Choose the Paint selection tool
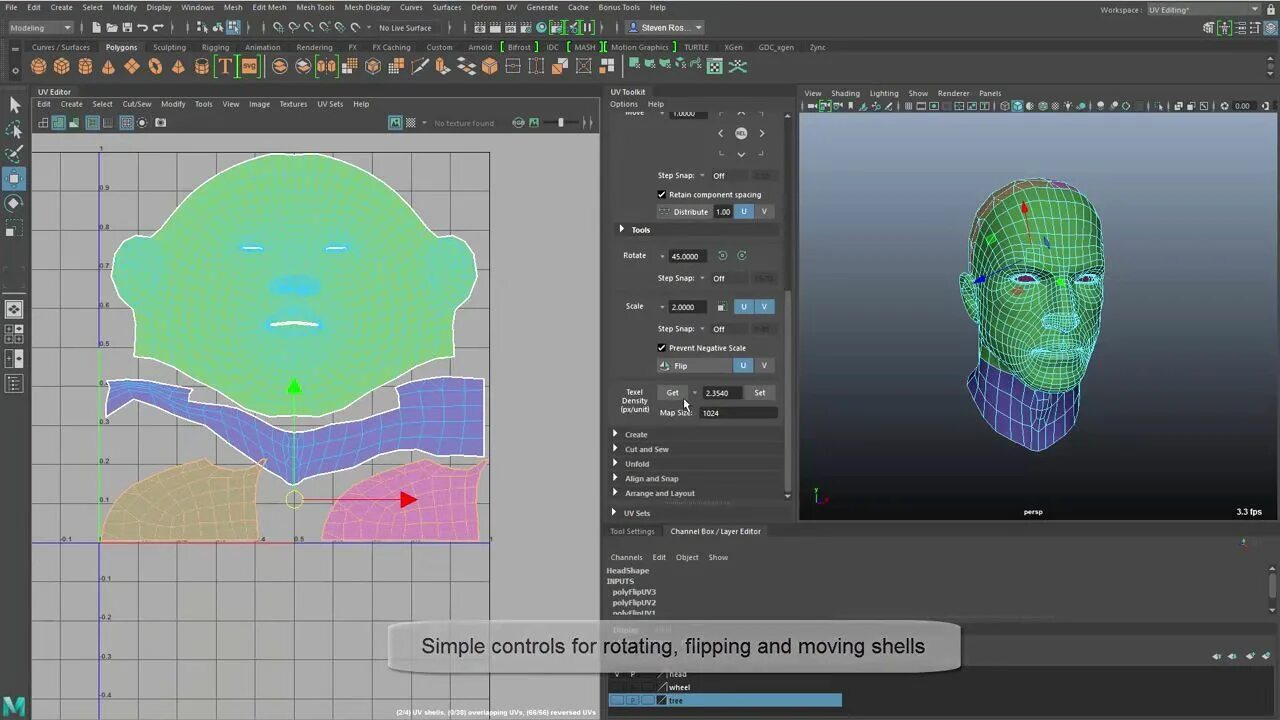The image size is (1280, 720). click(14, 154)
